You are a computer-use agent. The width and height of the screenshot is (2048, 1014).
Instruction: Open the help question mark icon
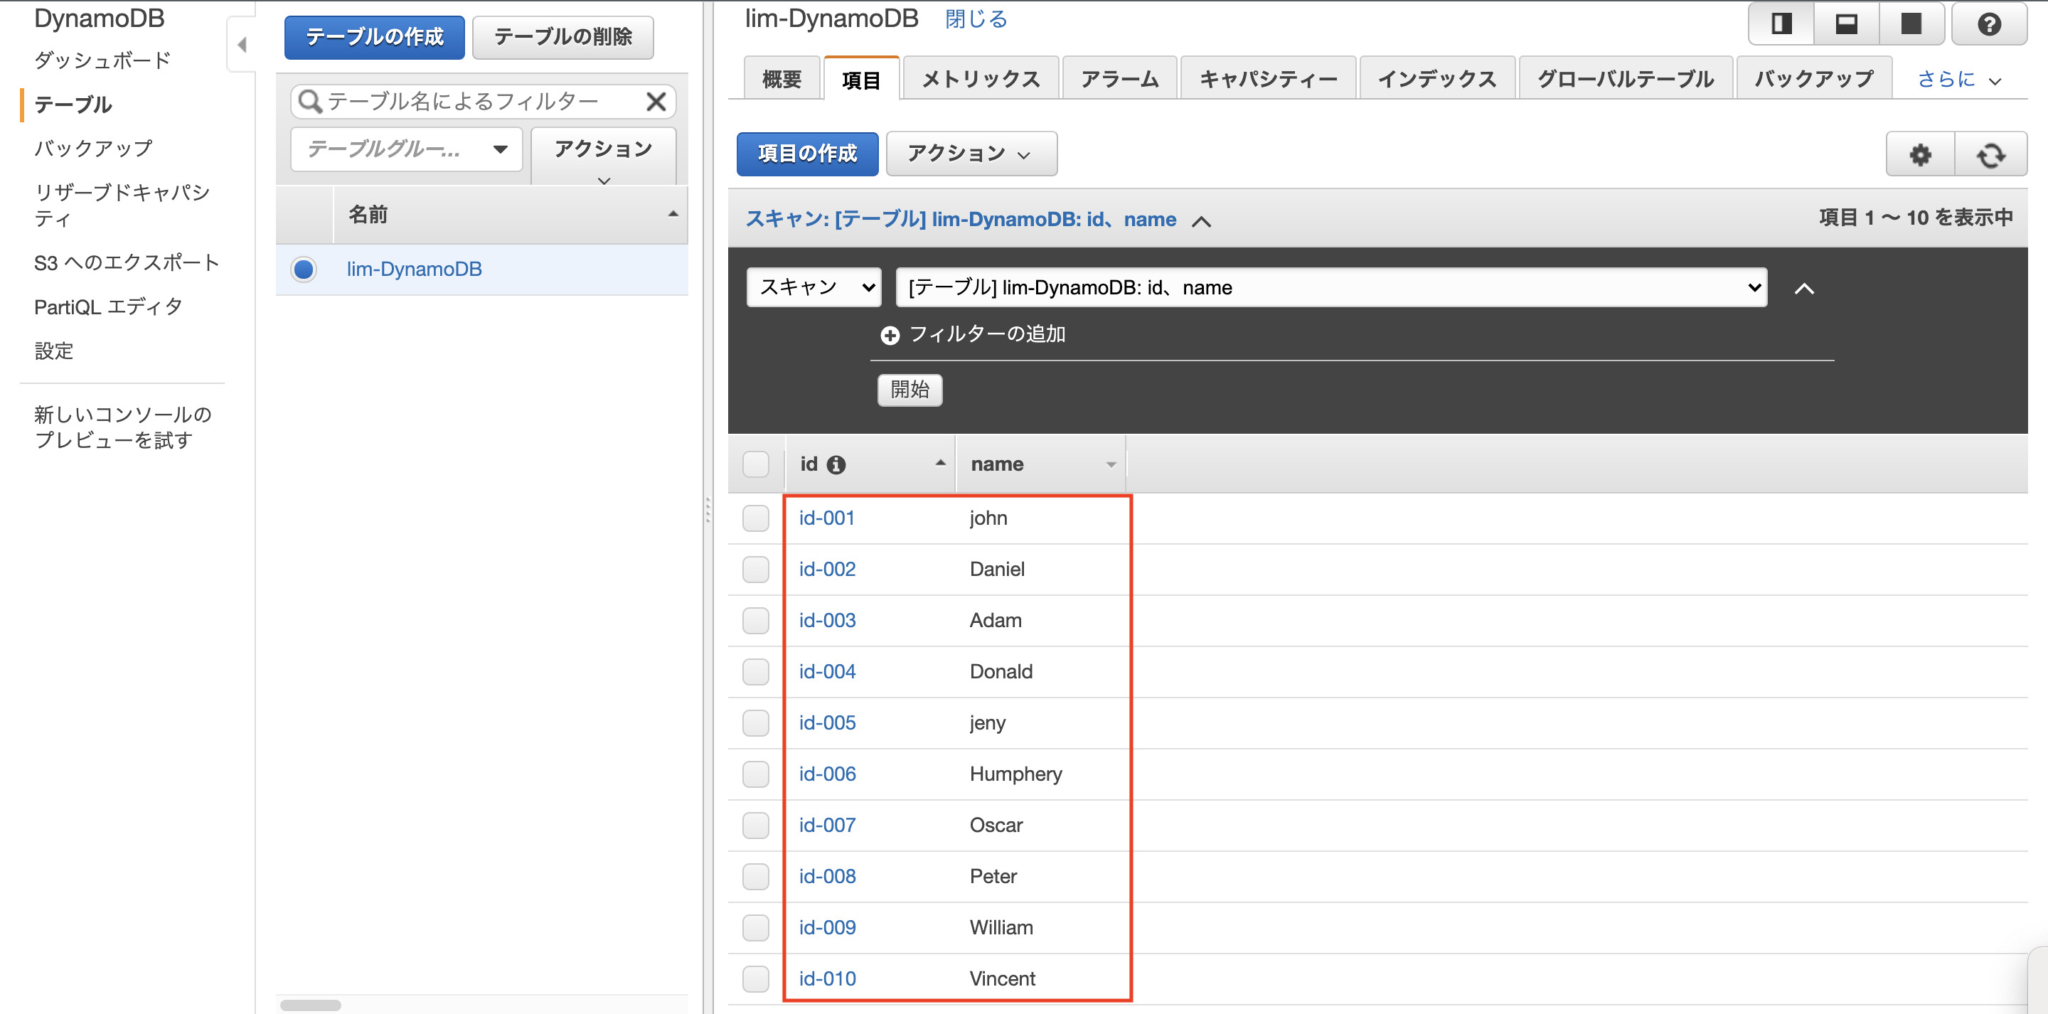point(1989,22)
